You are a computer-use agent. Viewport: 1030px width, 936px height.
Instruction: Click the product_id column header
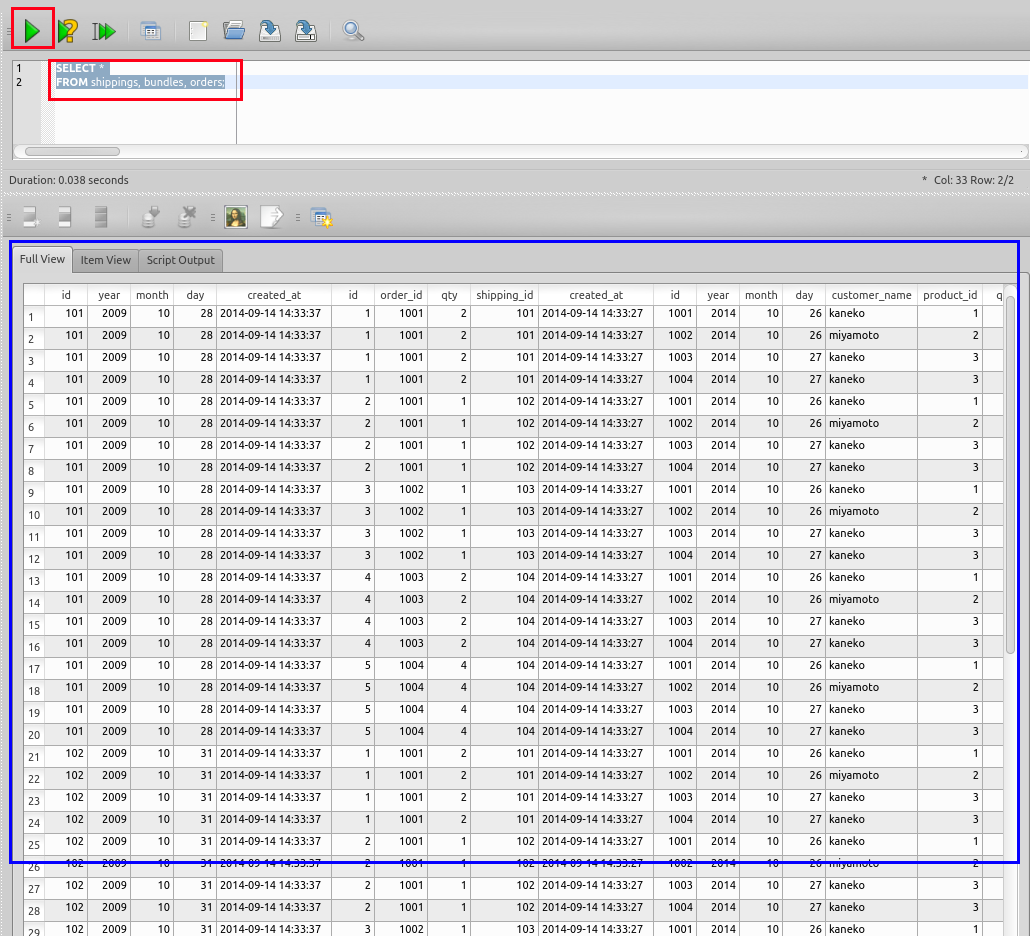click(950, 295)
